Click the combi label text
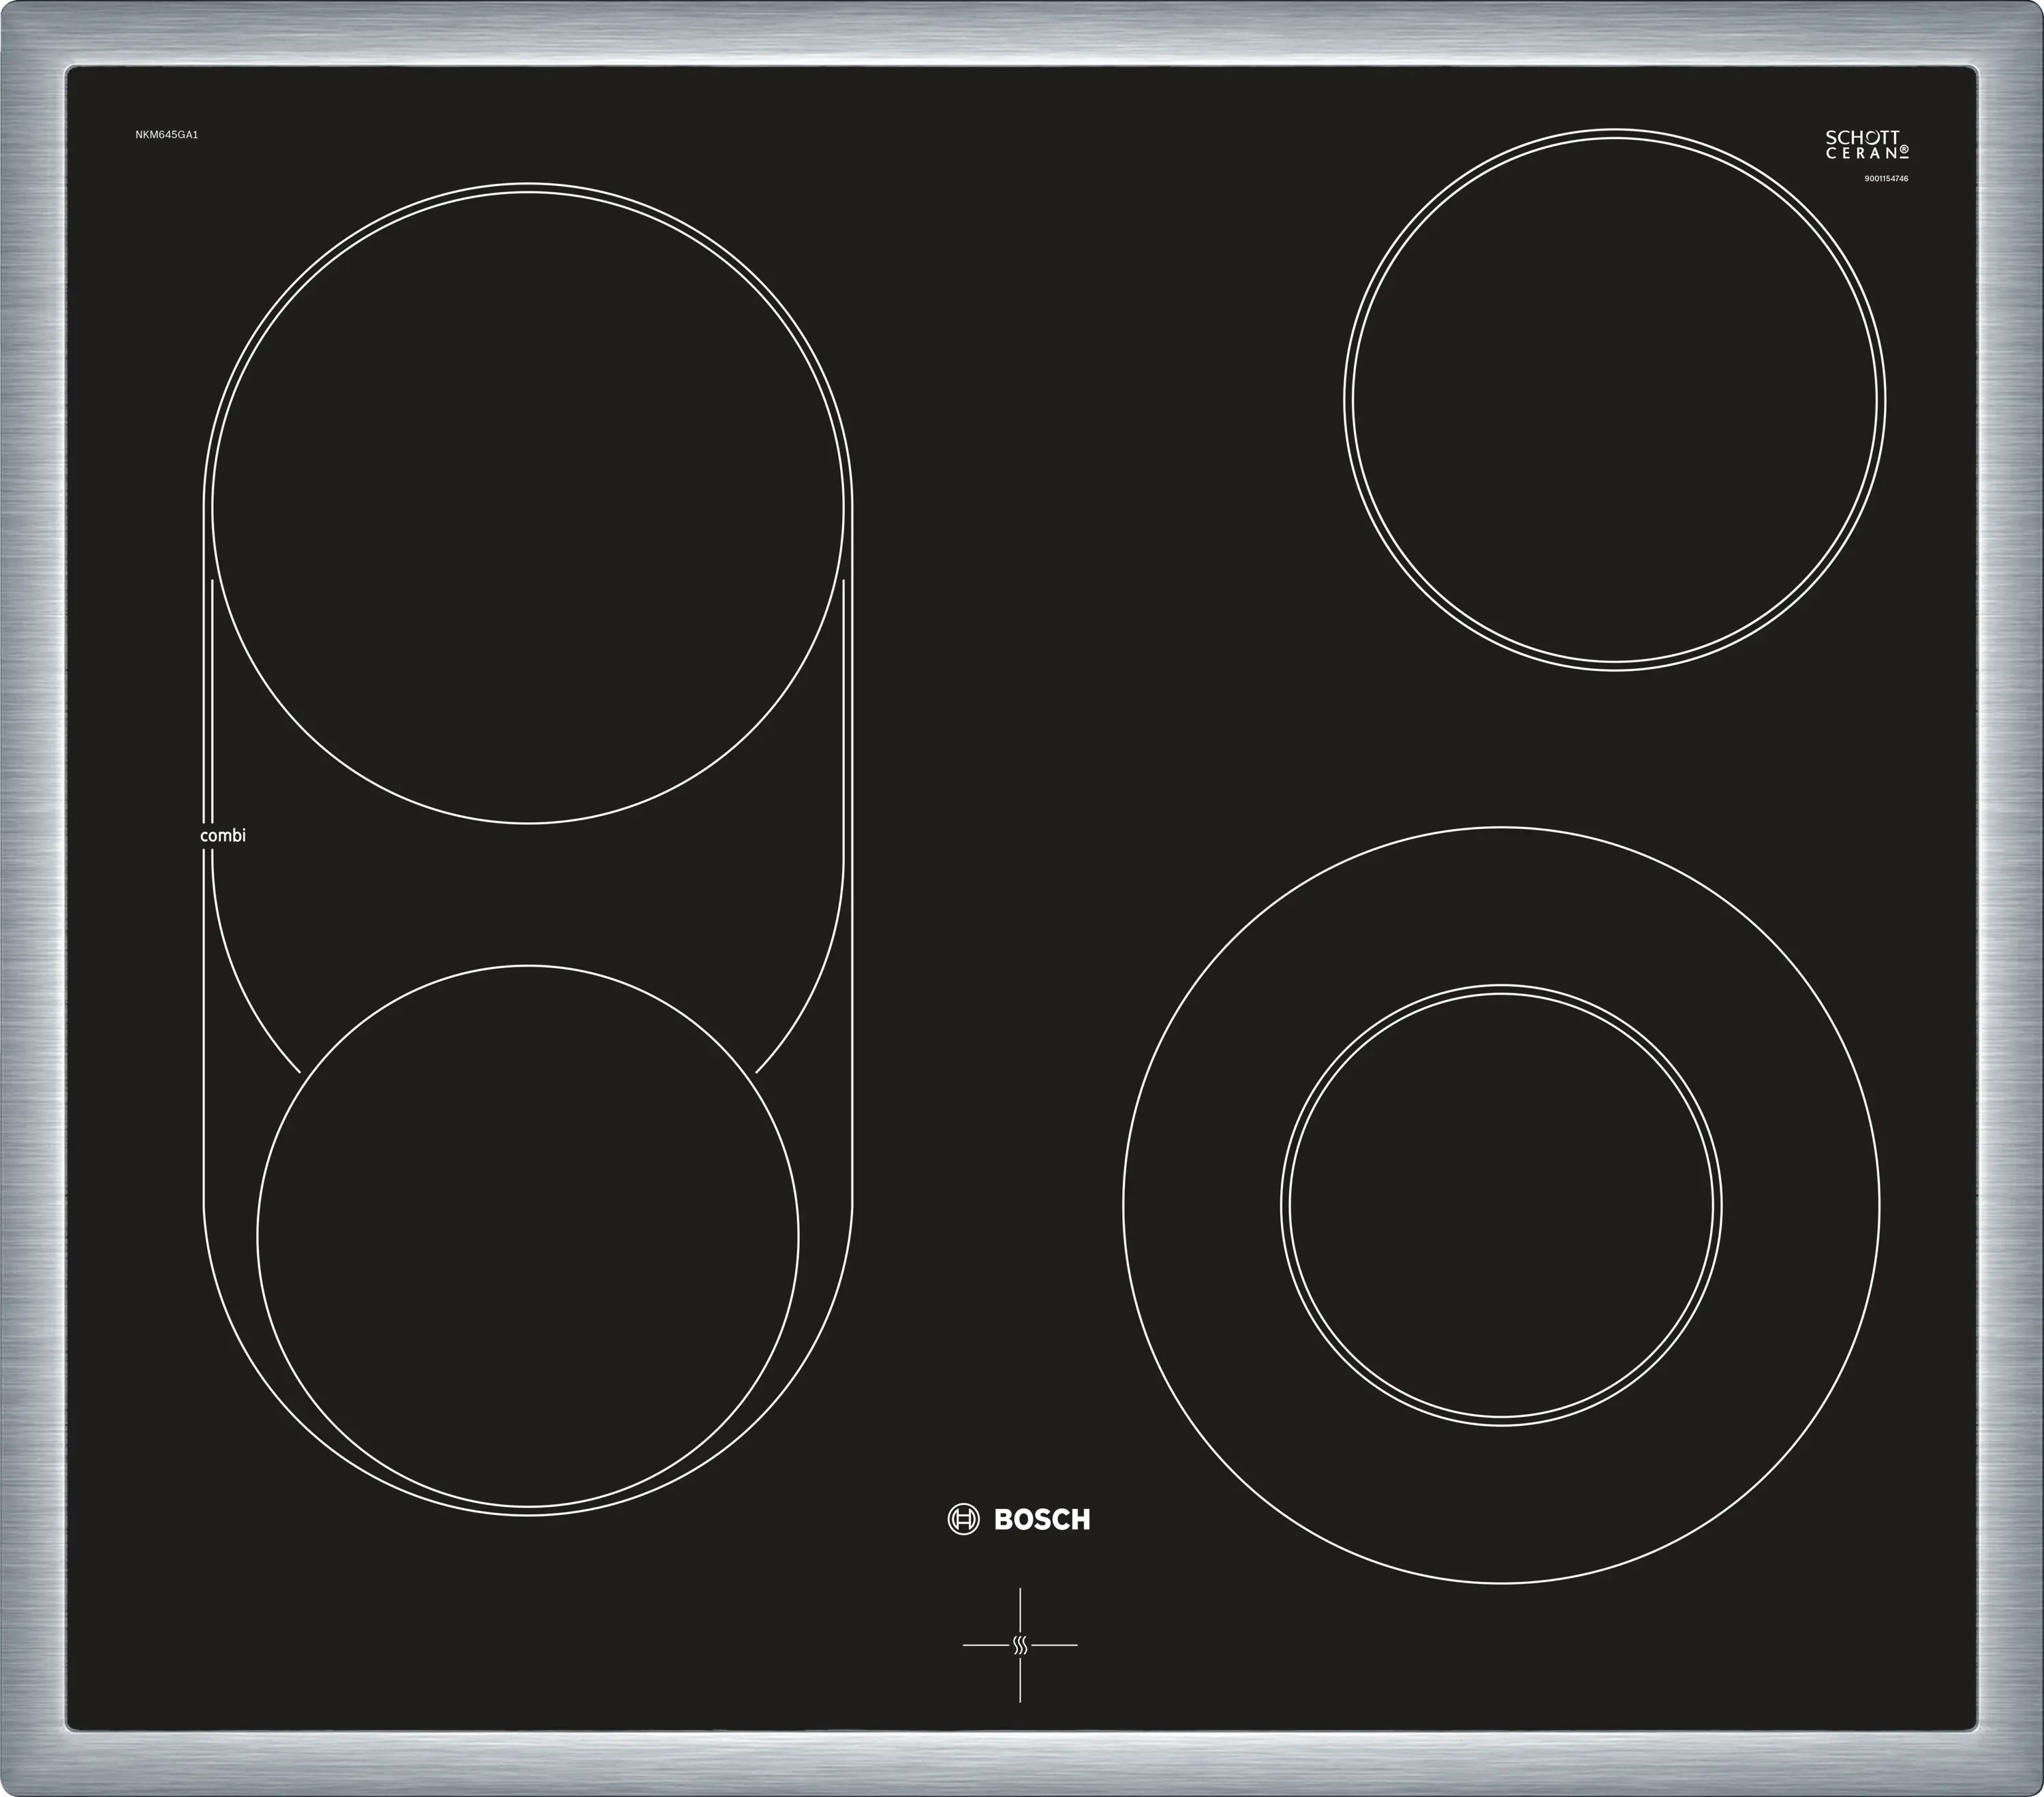Screen dimensions: 2044x1797 tap(222, 835)
